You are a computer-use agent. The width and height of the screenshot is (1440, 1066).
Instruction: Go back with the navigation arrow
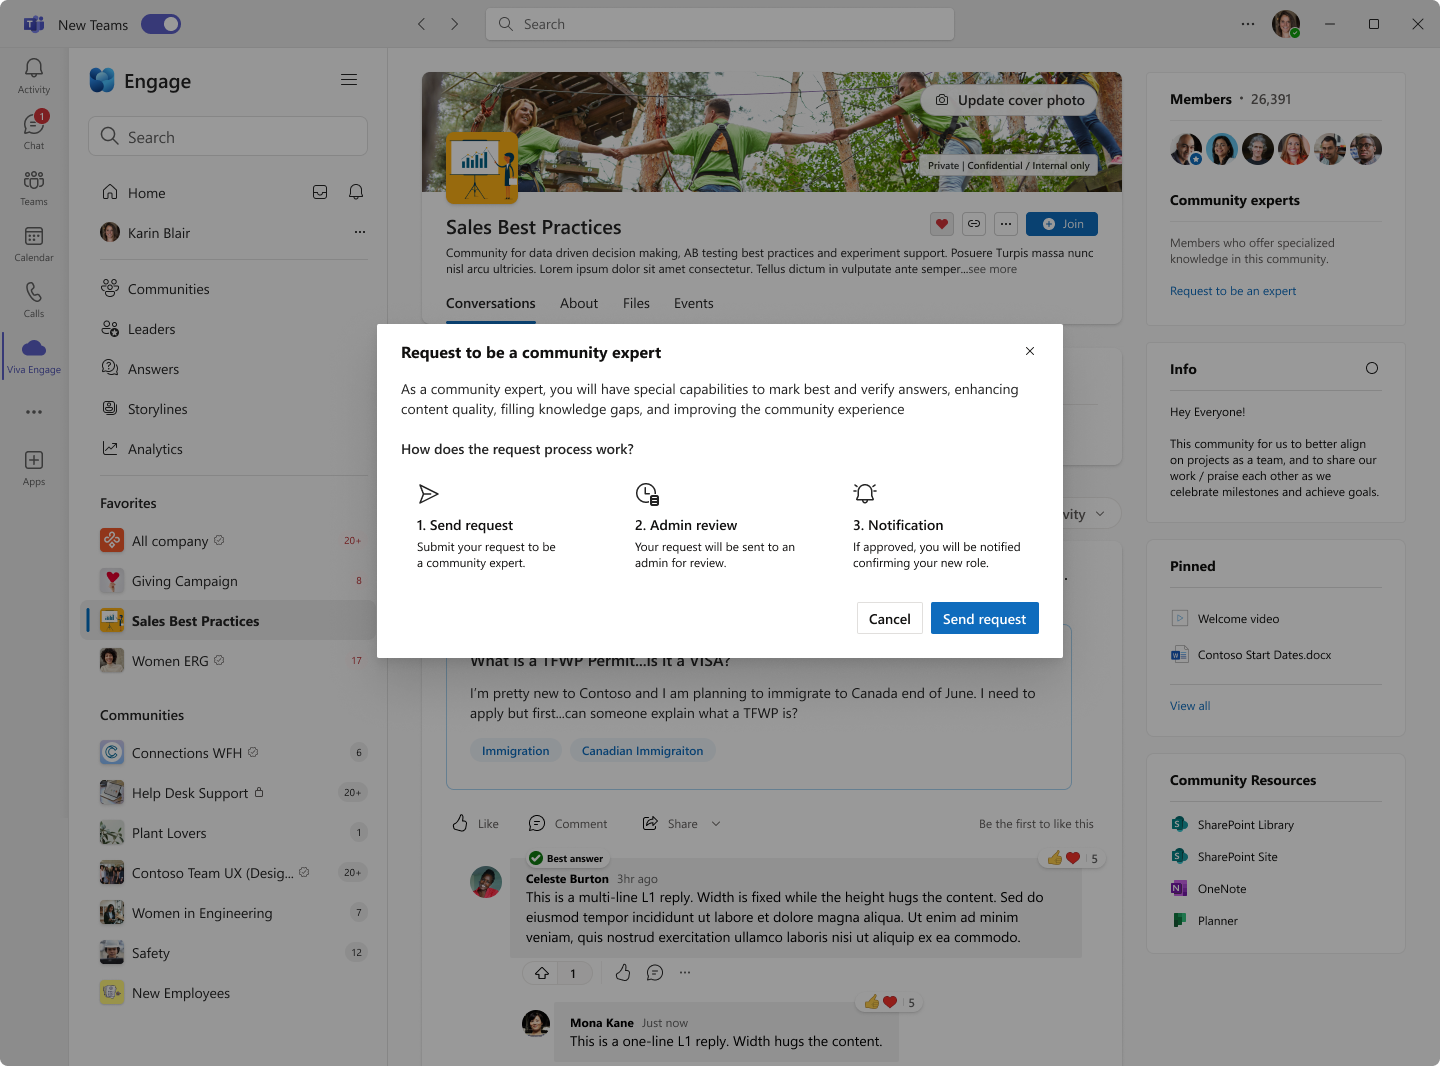[422, 24]
